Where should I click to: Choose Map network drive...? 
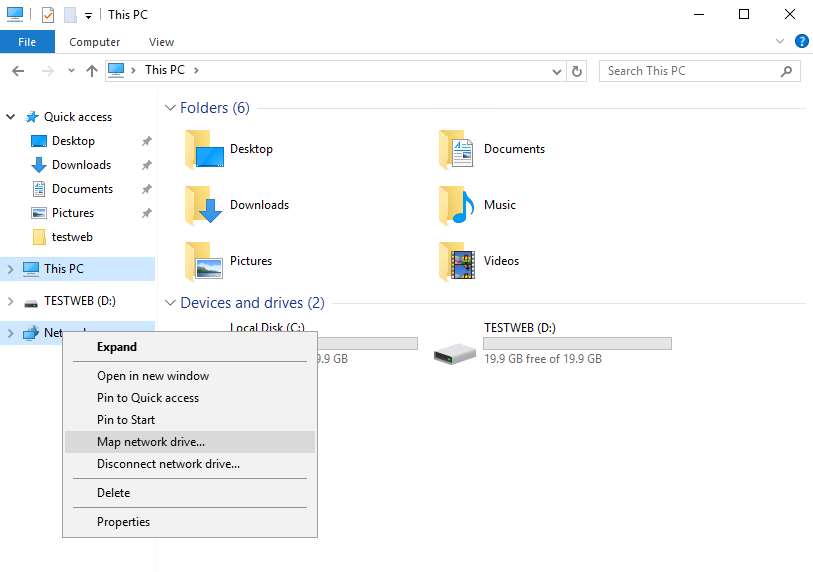190,442
